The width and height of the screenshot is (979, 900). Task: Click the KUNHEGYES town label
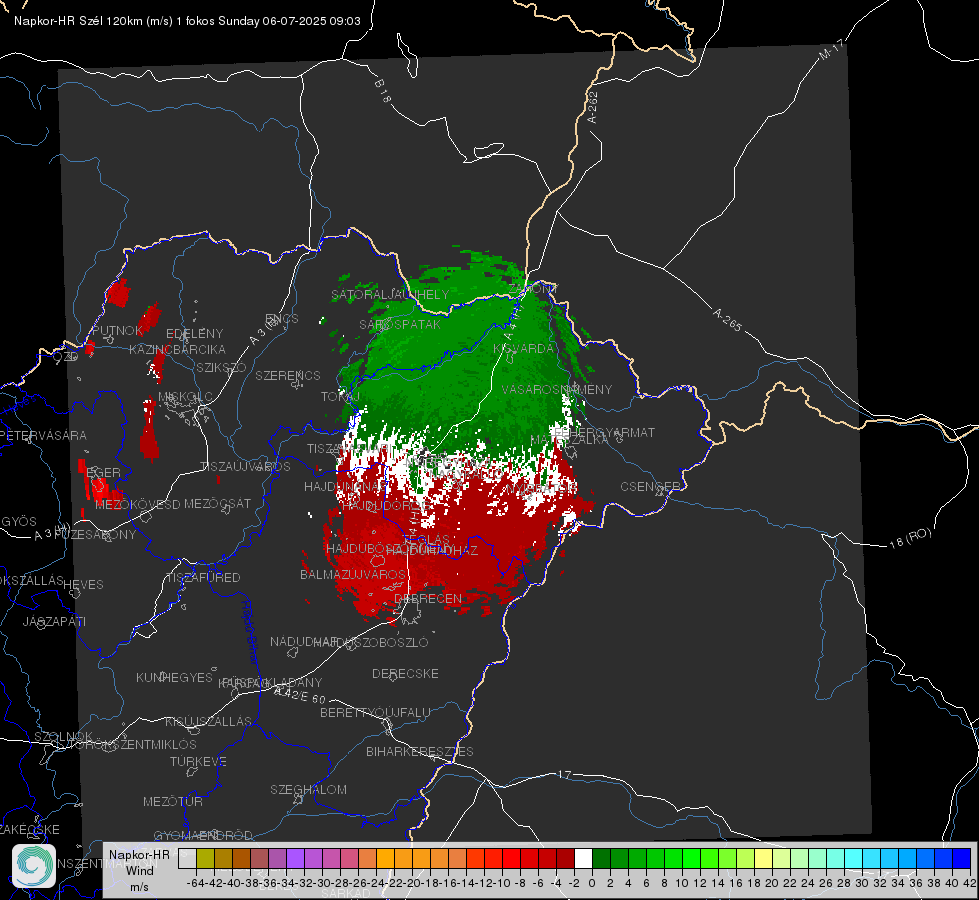(174, 678)
